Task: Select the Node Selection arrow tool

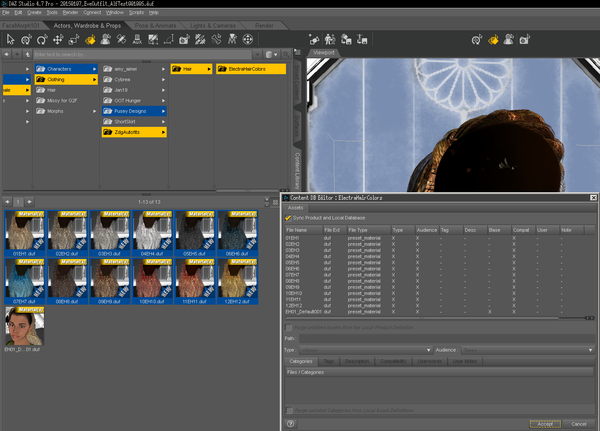Action: pyautogui.click(x=9, y=39)
